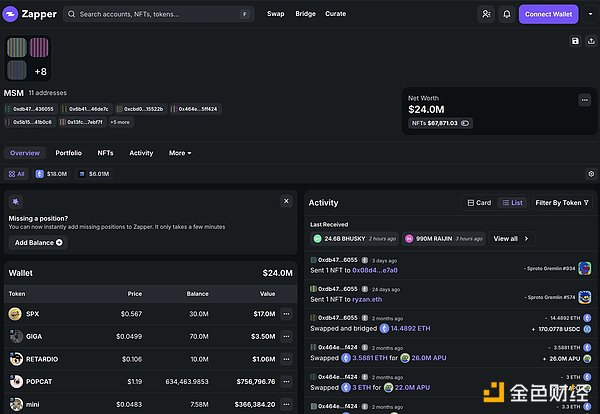
Task: Open Sproto Gremlin #934 NFT thumbnail
Action: coord(585,268)
